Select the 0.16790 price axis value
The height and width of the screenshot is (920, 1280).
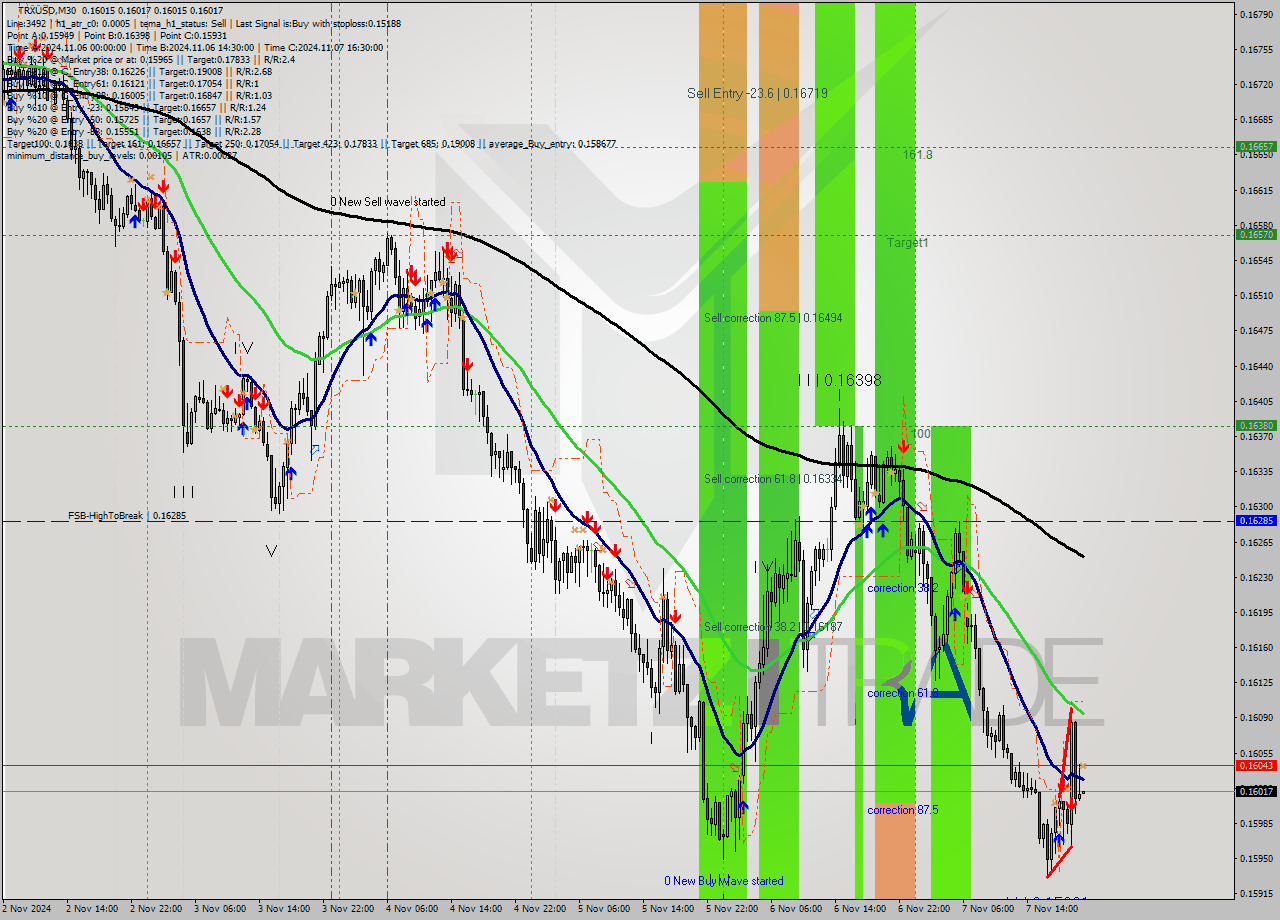pos(1257,14)
